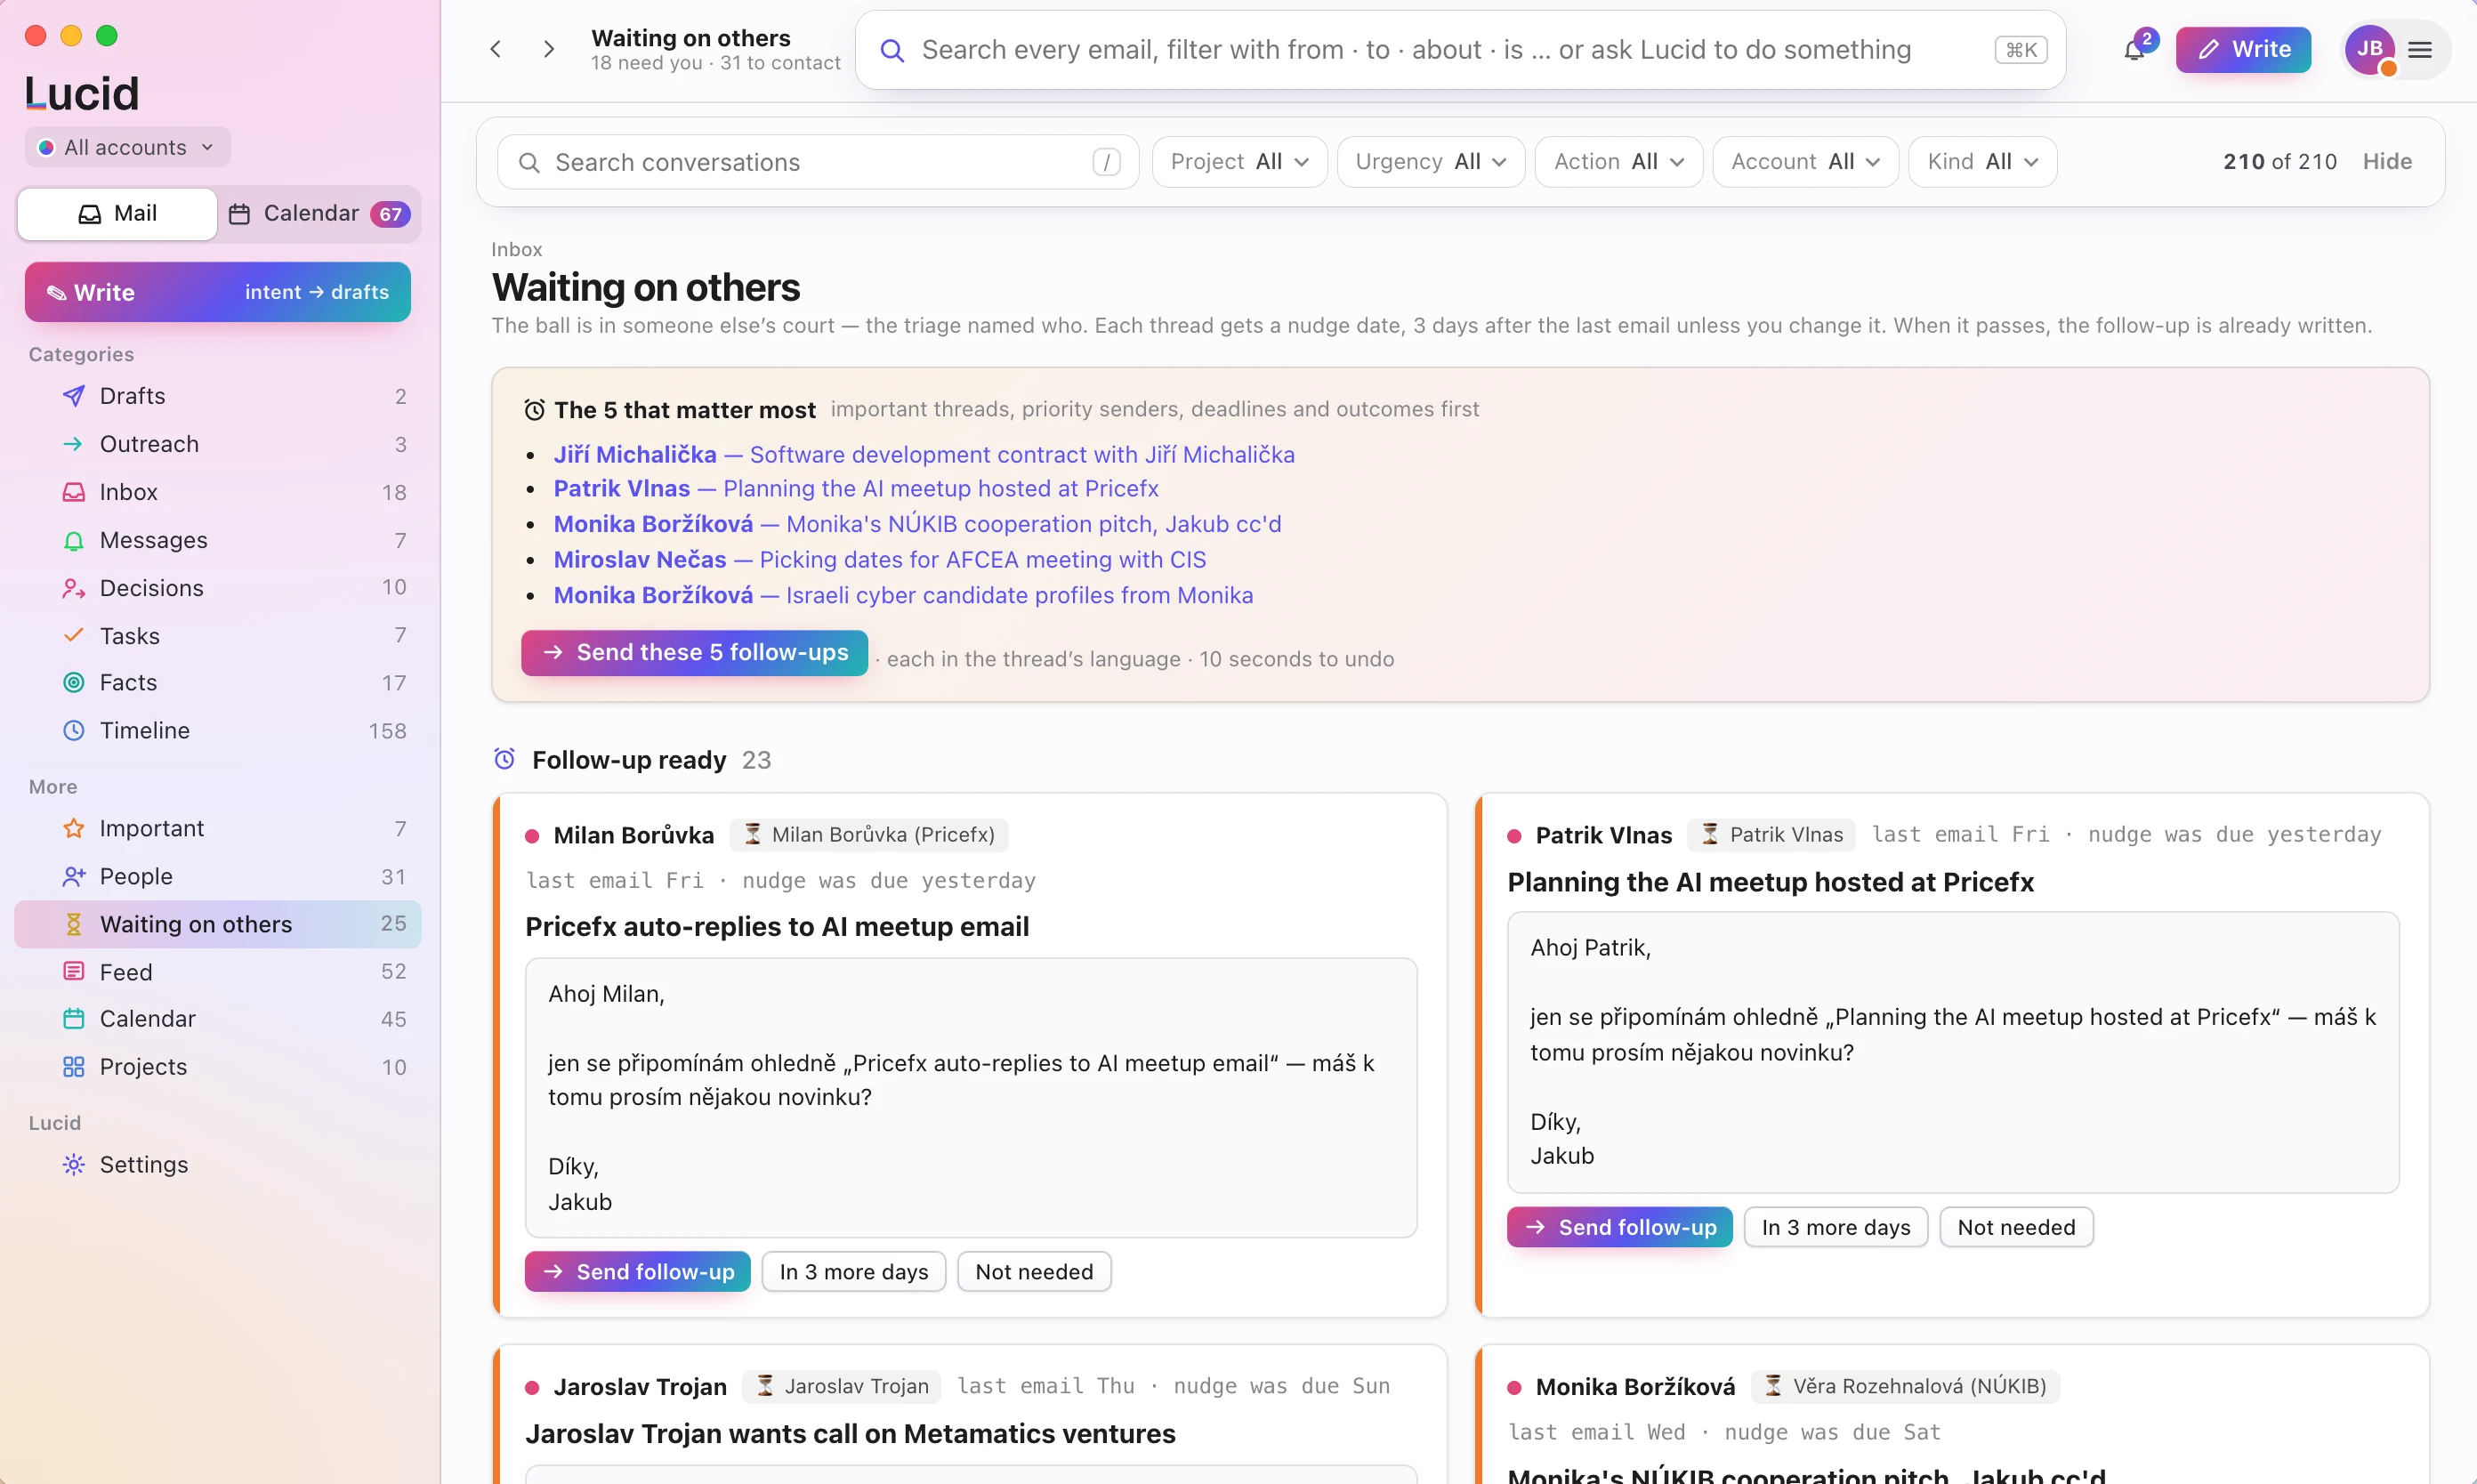
Task: Open Miroslav Nečas AFCEA meeting link
Action: (879, 559)
